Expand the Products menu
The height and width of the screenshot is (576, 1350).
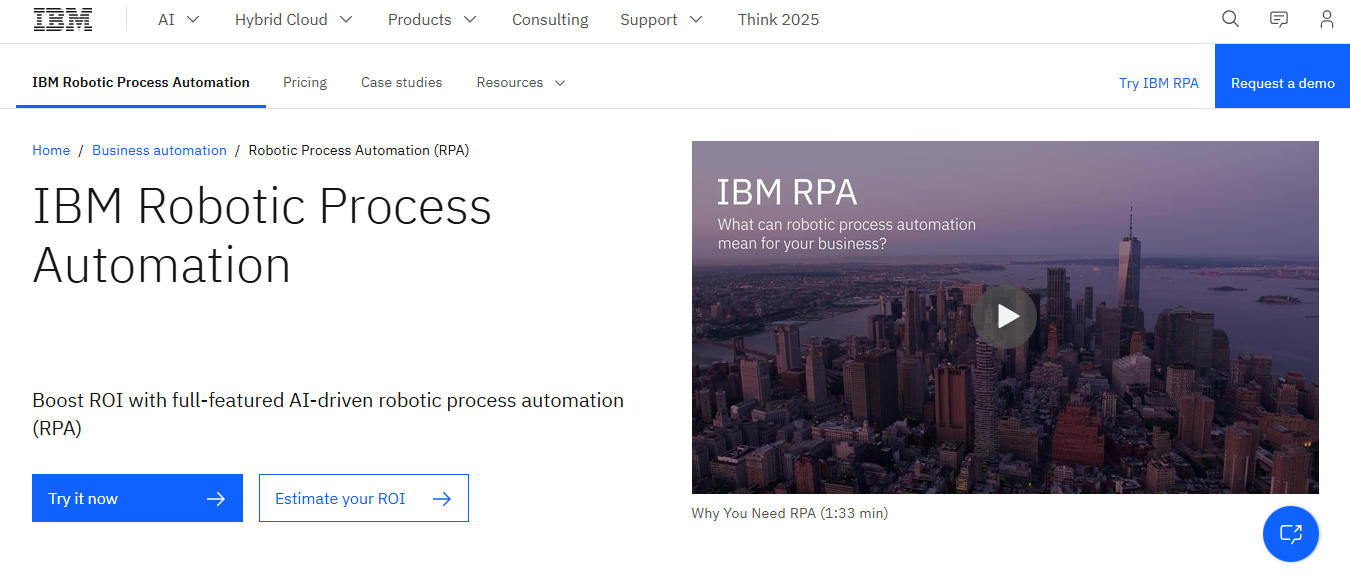tap(432, 20)
